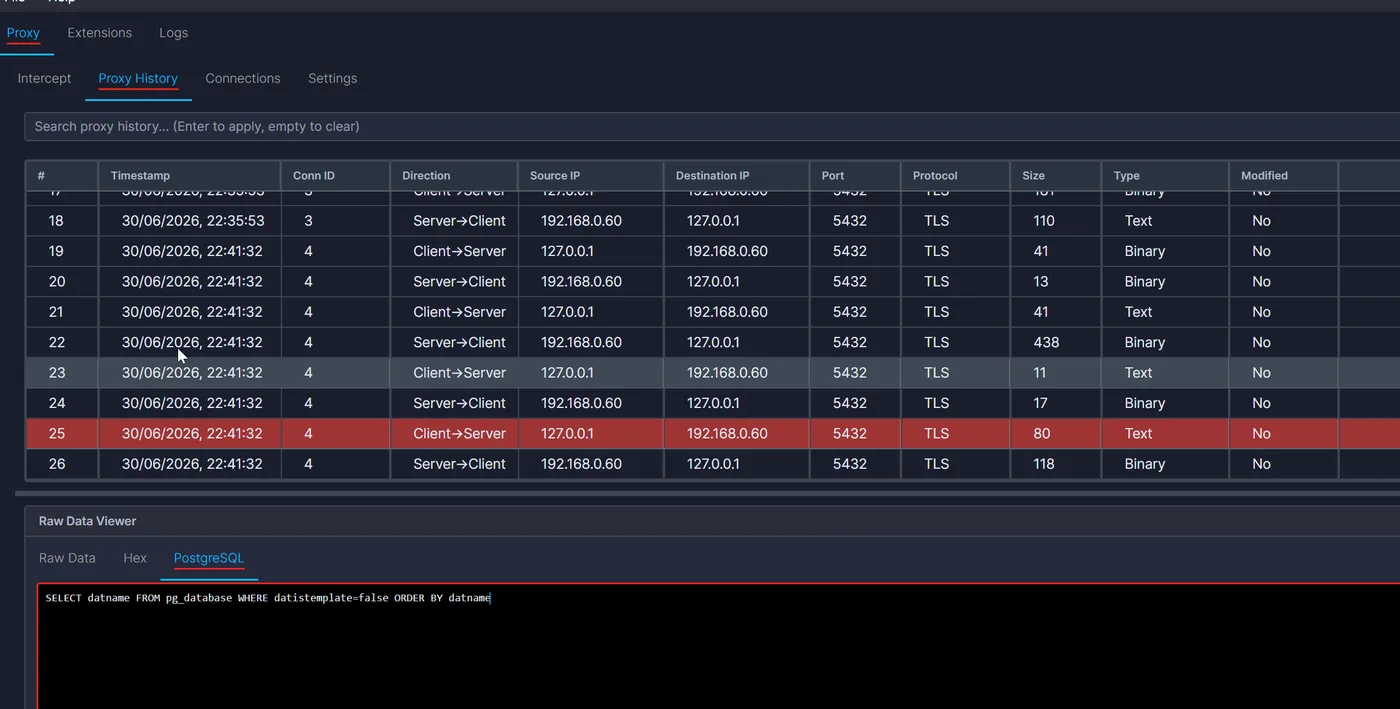Click size value 438 in row 22
The image size is (1400, 709).
1046,342
